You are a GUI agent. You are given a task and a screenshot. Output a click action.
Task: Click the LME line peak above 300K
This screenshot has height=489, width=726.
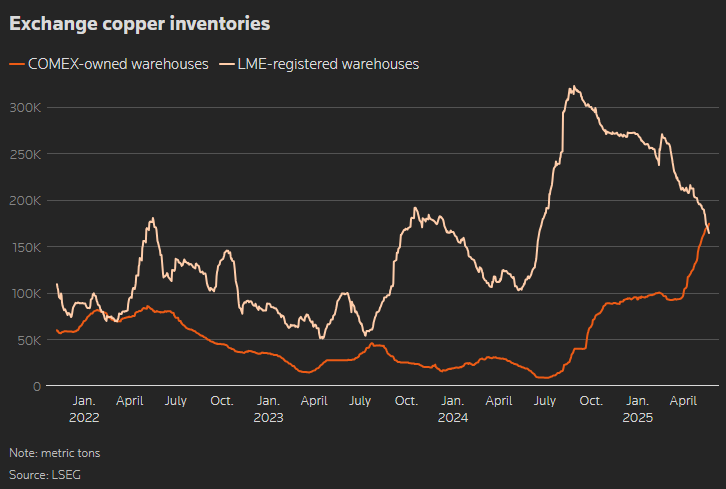[572, 87]
